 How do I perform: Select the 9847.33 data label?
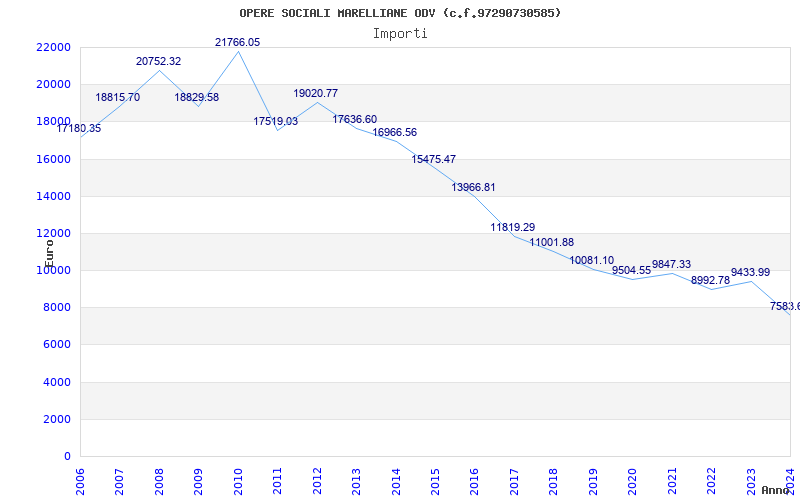[x=671, y=264]
